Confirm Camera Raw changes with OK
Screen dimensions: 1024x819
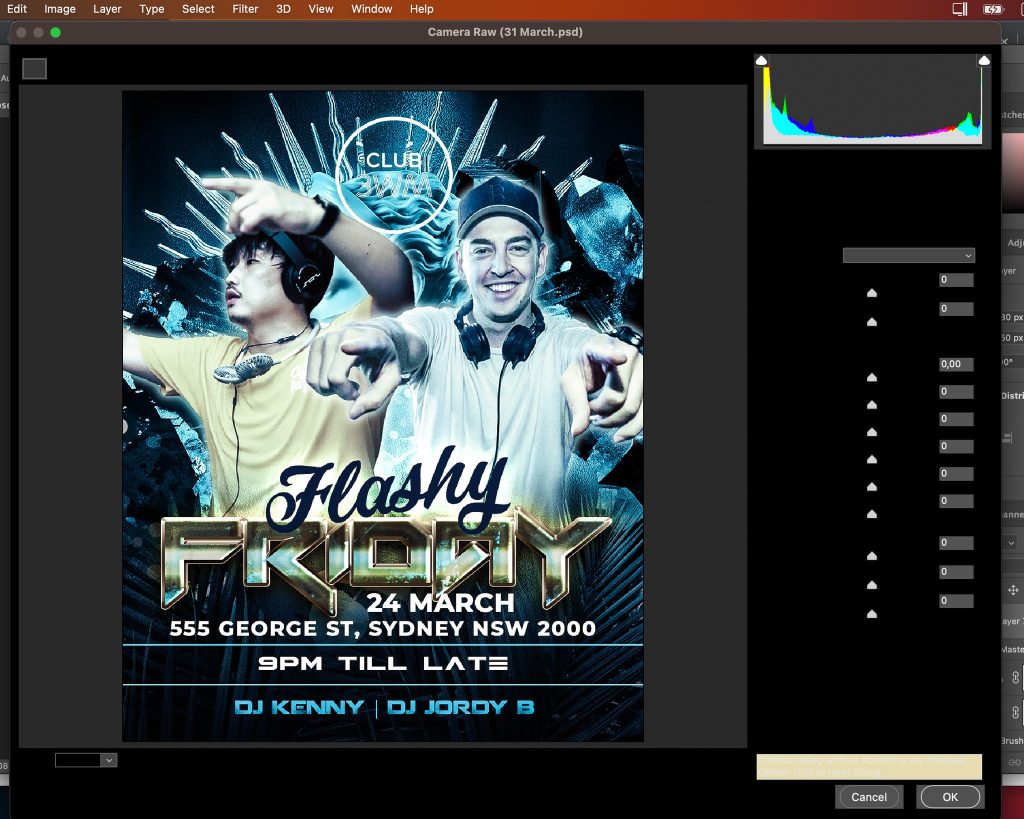(x=950, y=797)
